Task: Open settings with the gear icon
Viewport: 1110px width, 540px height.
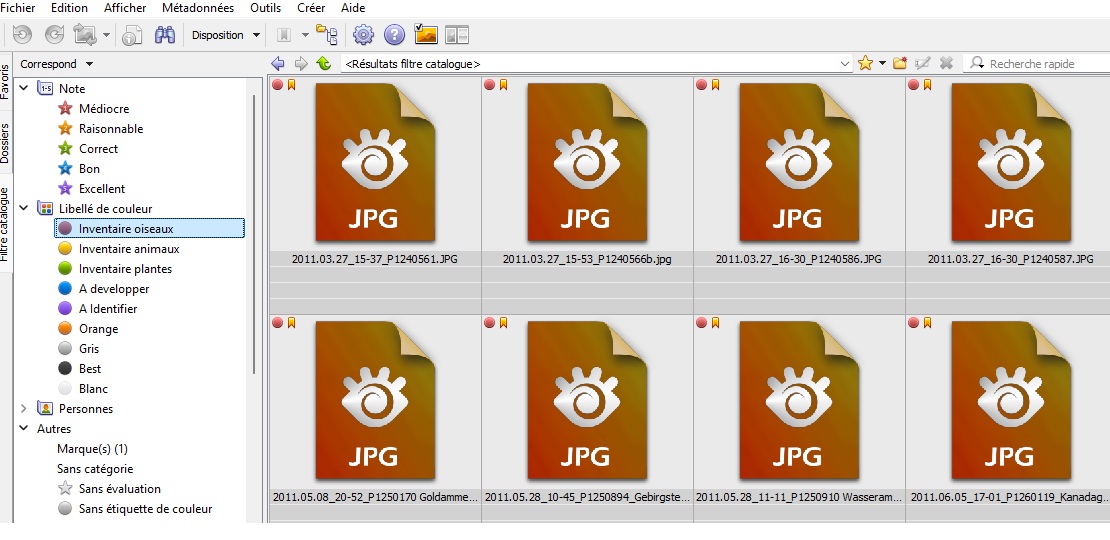Action: point(363,35)
